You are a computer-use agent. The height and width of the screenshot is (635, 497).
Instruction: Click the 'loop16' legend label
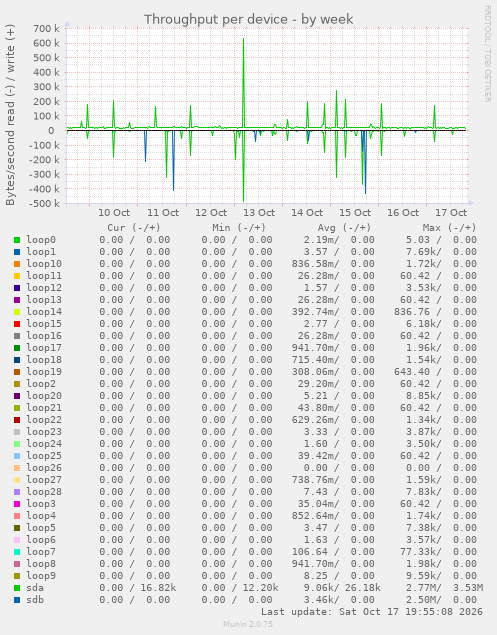tap(44, 336)
